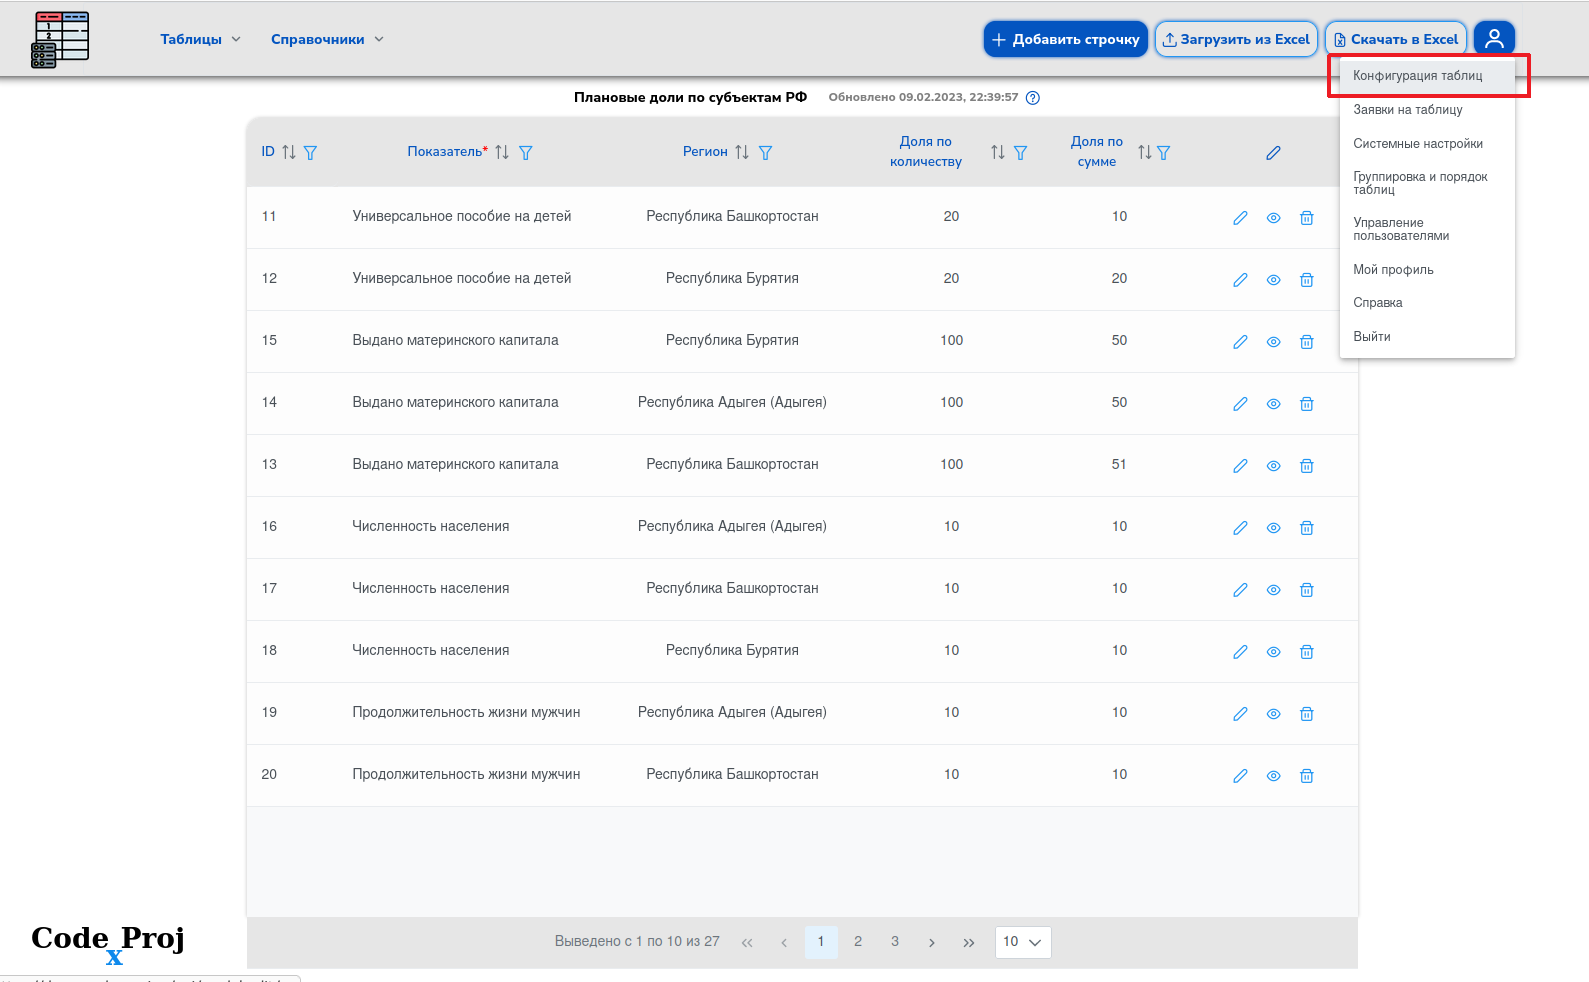Click the Республика Бурятия cell in row 18
This screenshot has width=1589, height=982.
point(732,650)
